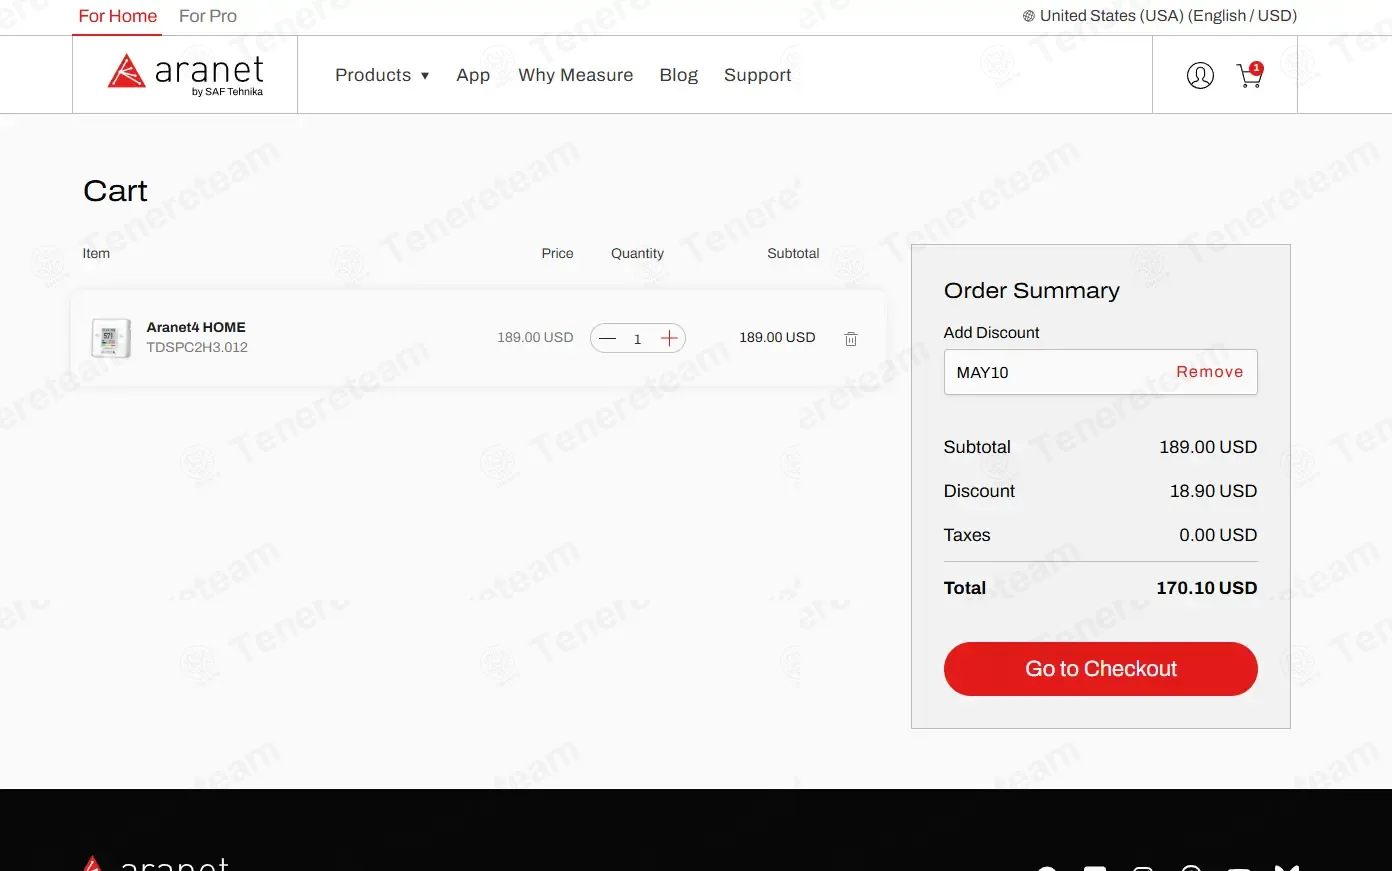The width and height of the screenshot is (1392, 871).
Task: Select the For Home tab
Action: [118, 16]
